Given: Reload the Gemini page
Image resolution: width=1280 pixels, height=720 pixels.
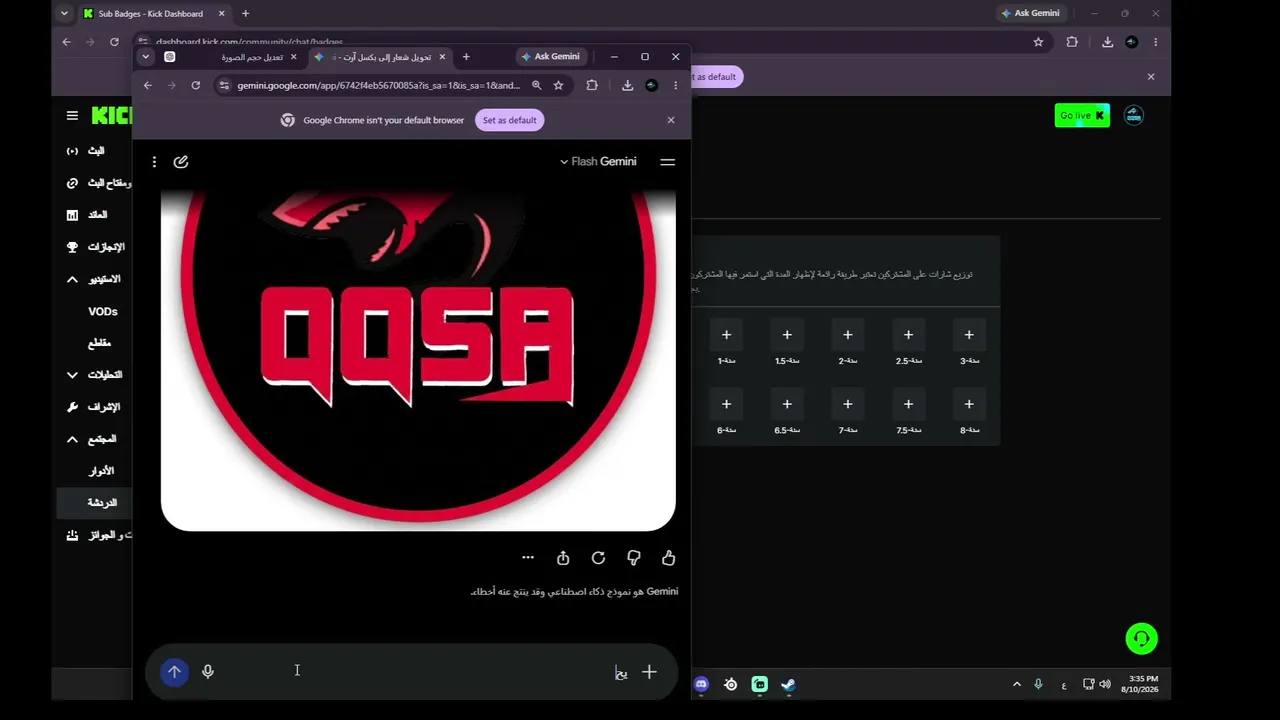Looking at the screenshot, I should pyautogui.click(x=196, y=86).
